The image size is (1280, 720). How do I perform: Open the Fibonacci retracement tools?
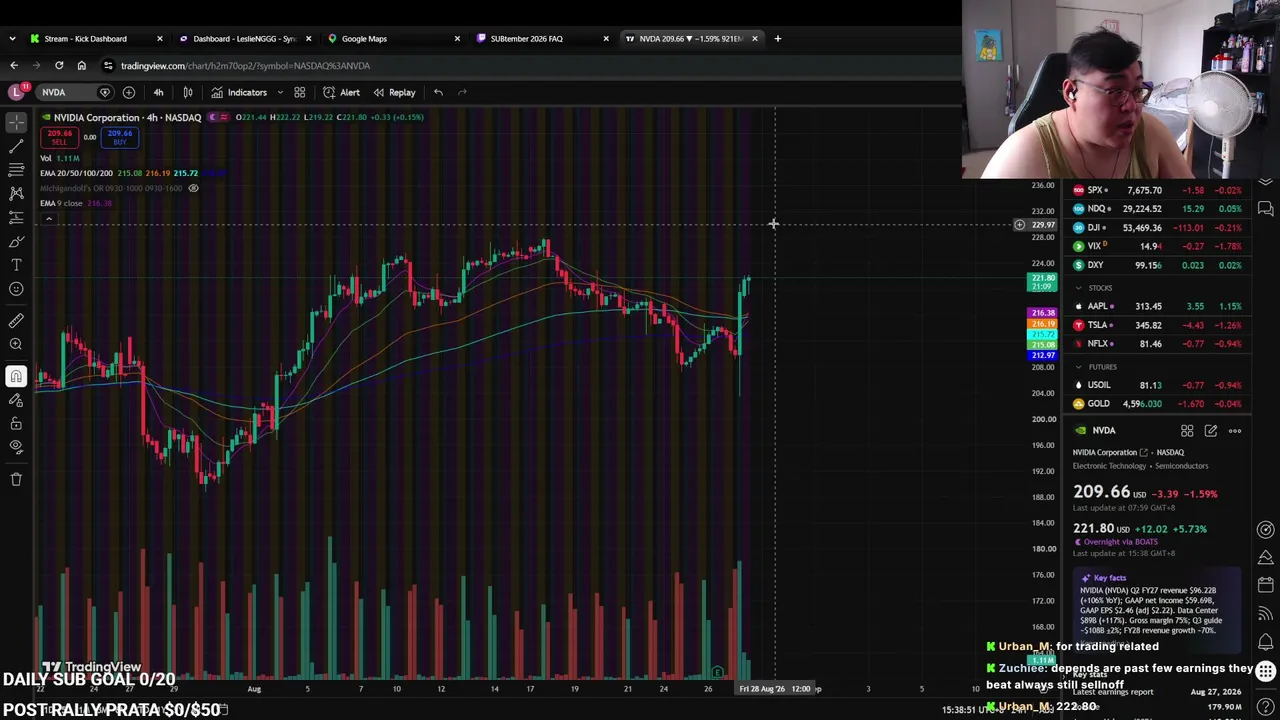pyautogui.click(x=16, y=170)
